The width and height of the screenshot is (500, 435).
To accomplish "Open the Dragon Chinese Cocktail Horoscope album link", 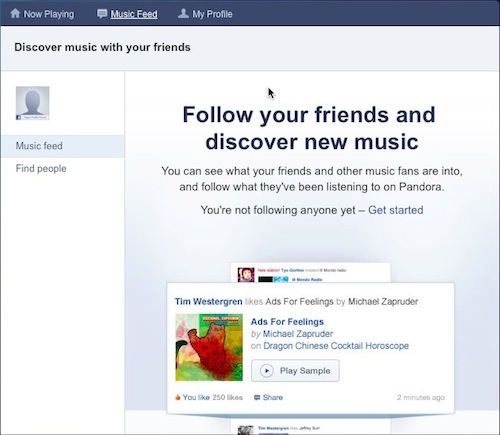I will click(336, 346).
